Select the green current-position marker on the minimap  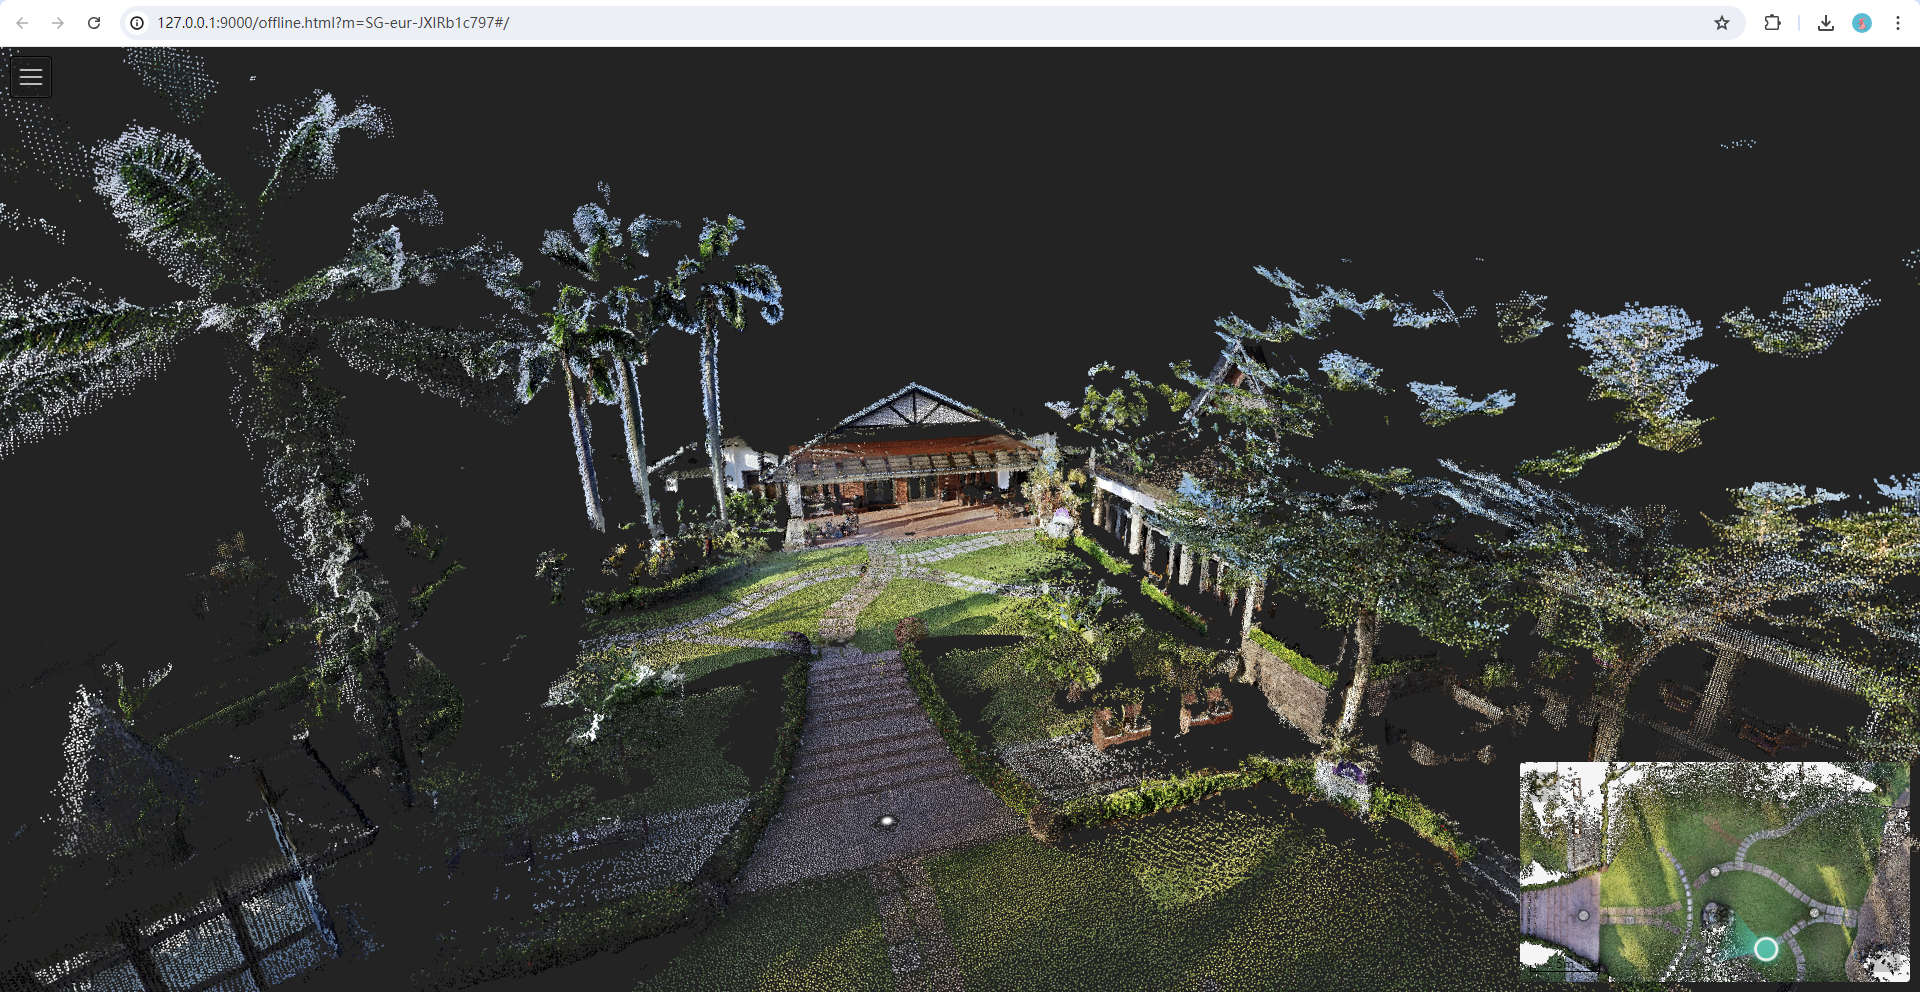tap(1766, 949)
